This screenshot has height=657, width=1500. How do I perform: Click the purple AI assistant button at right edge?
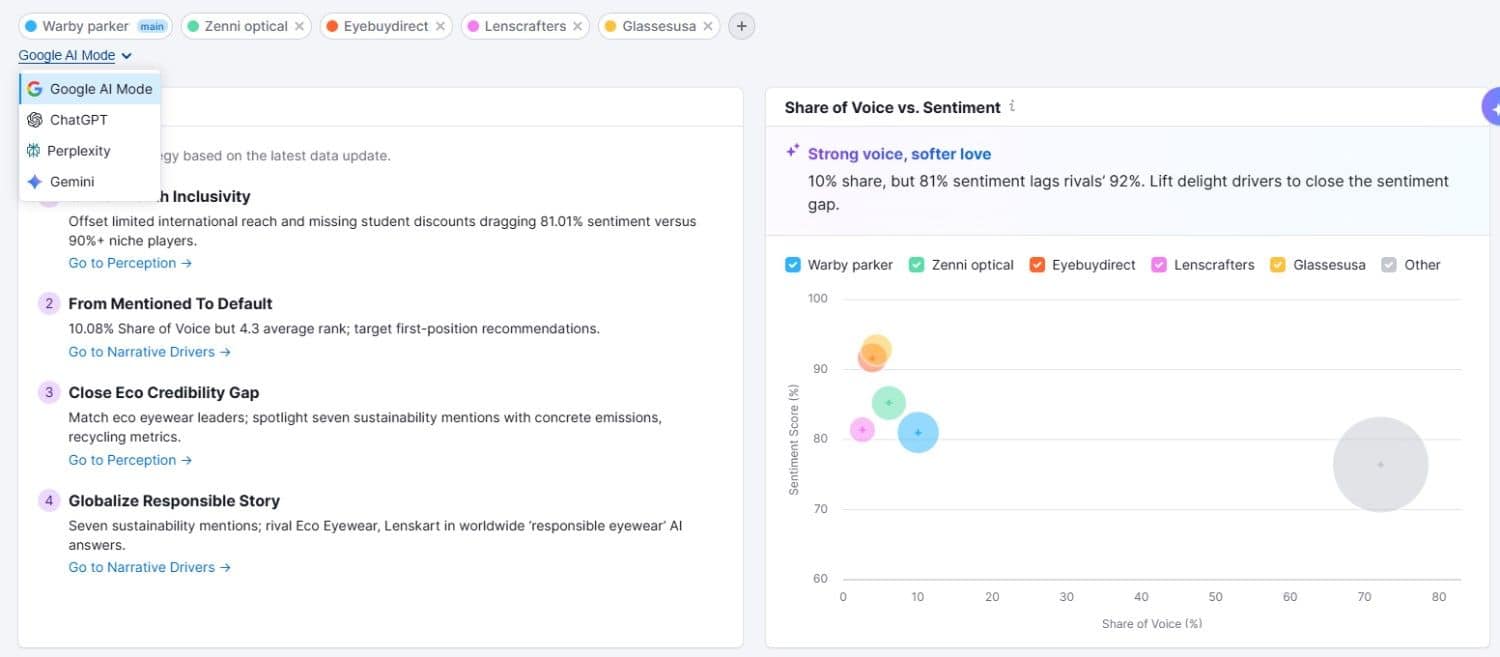[1490, 106]
